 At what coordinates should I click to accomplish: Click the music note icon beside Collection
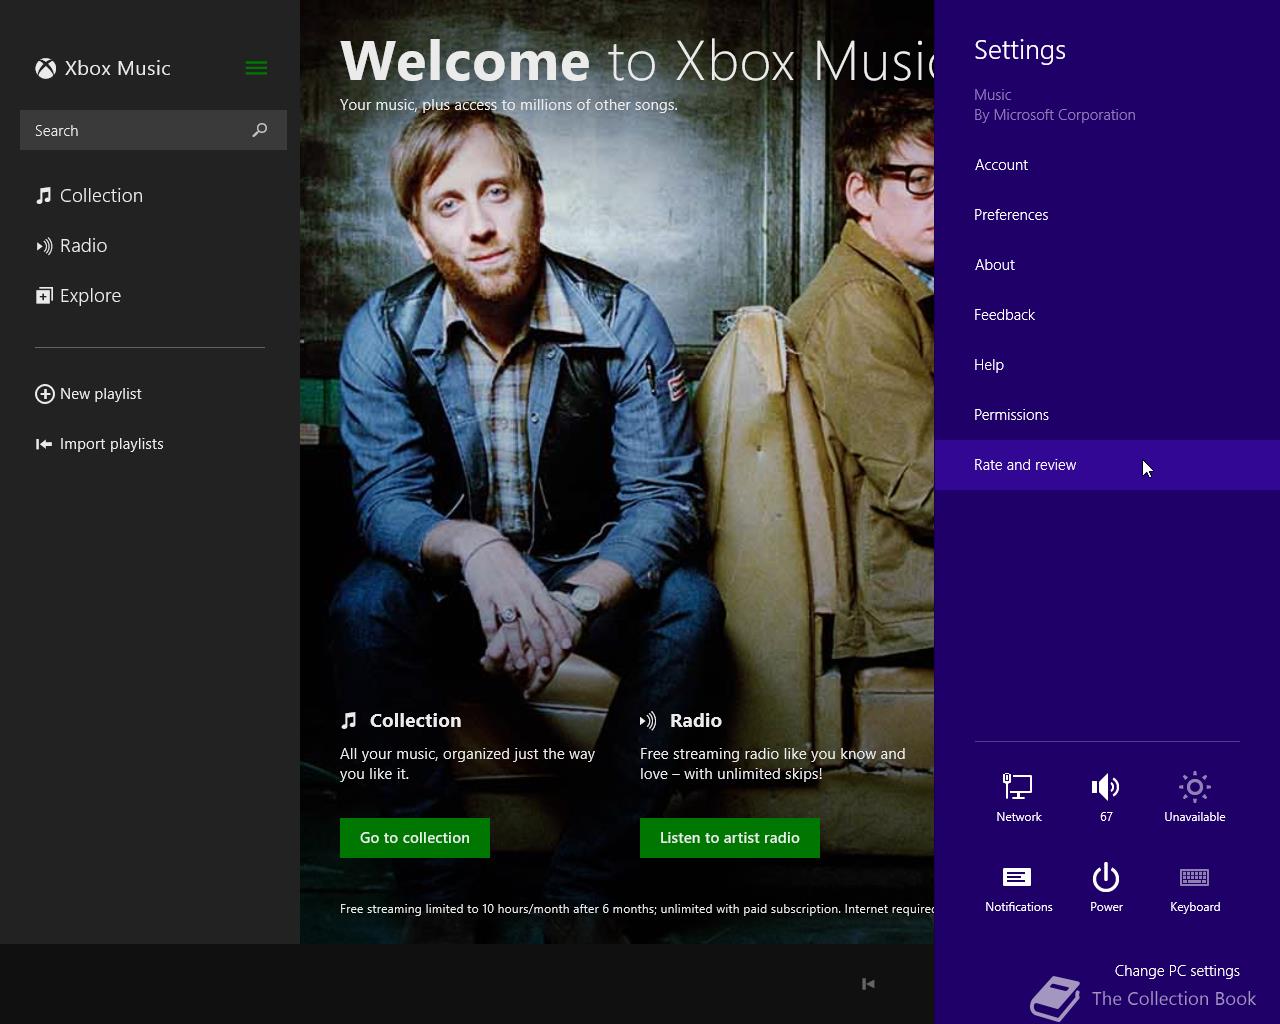[x=44, y=195]
